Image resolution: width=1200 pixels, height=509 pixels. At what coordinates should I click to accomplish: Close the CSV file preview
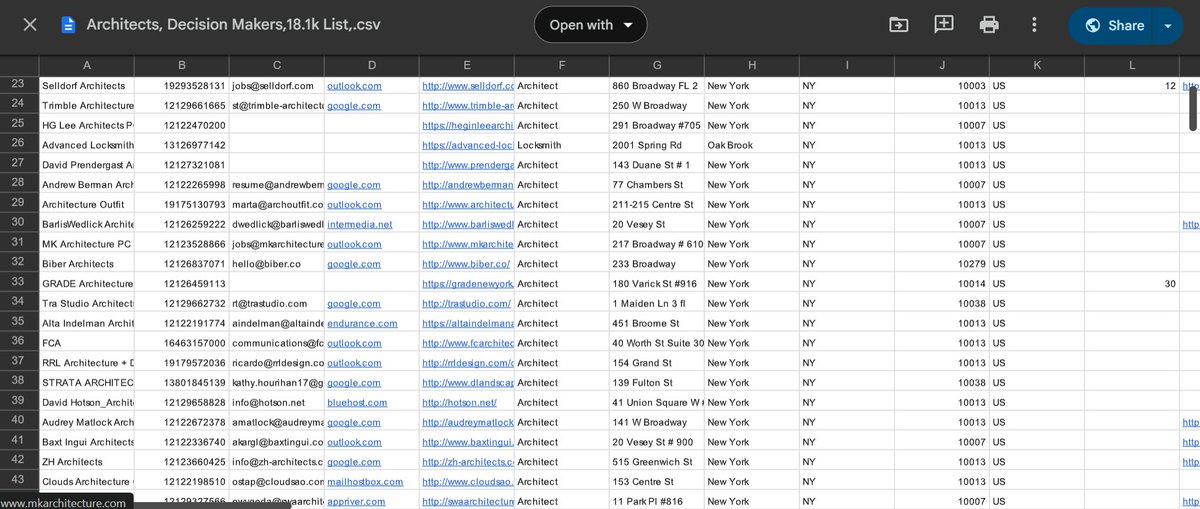click(x=30, y=25)
